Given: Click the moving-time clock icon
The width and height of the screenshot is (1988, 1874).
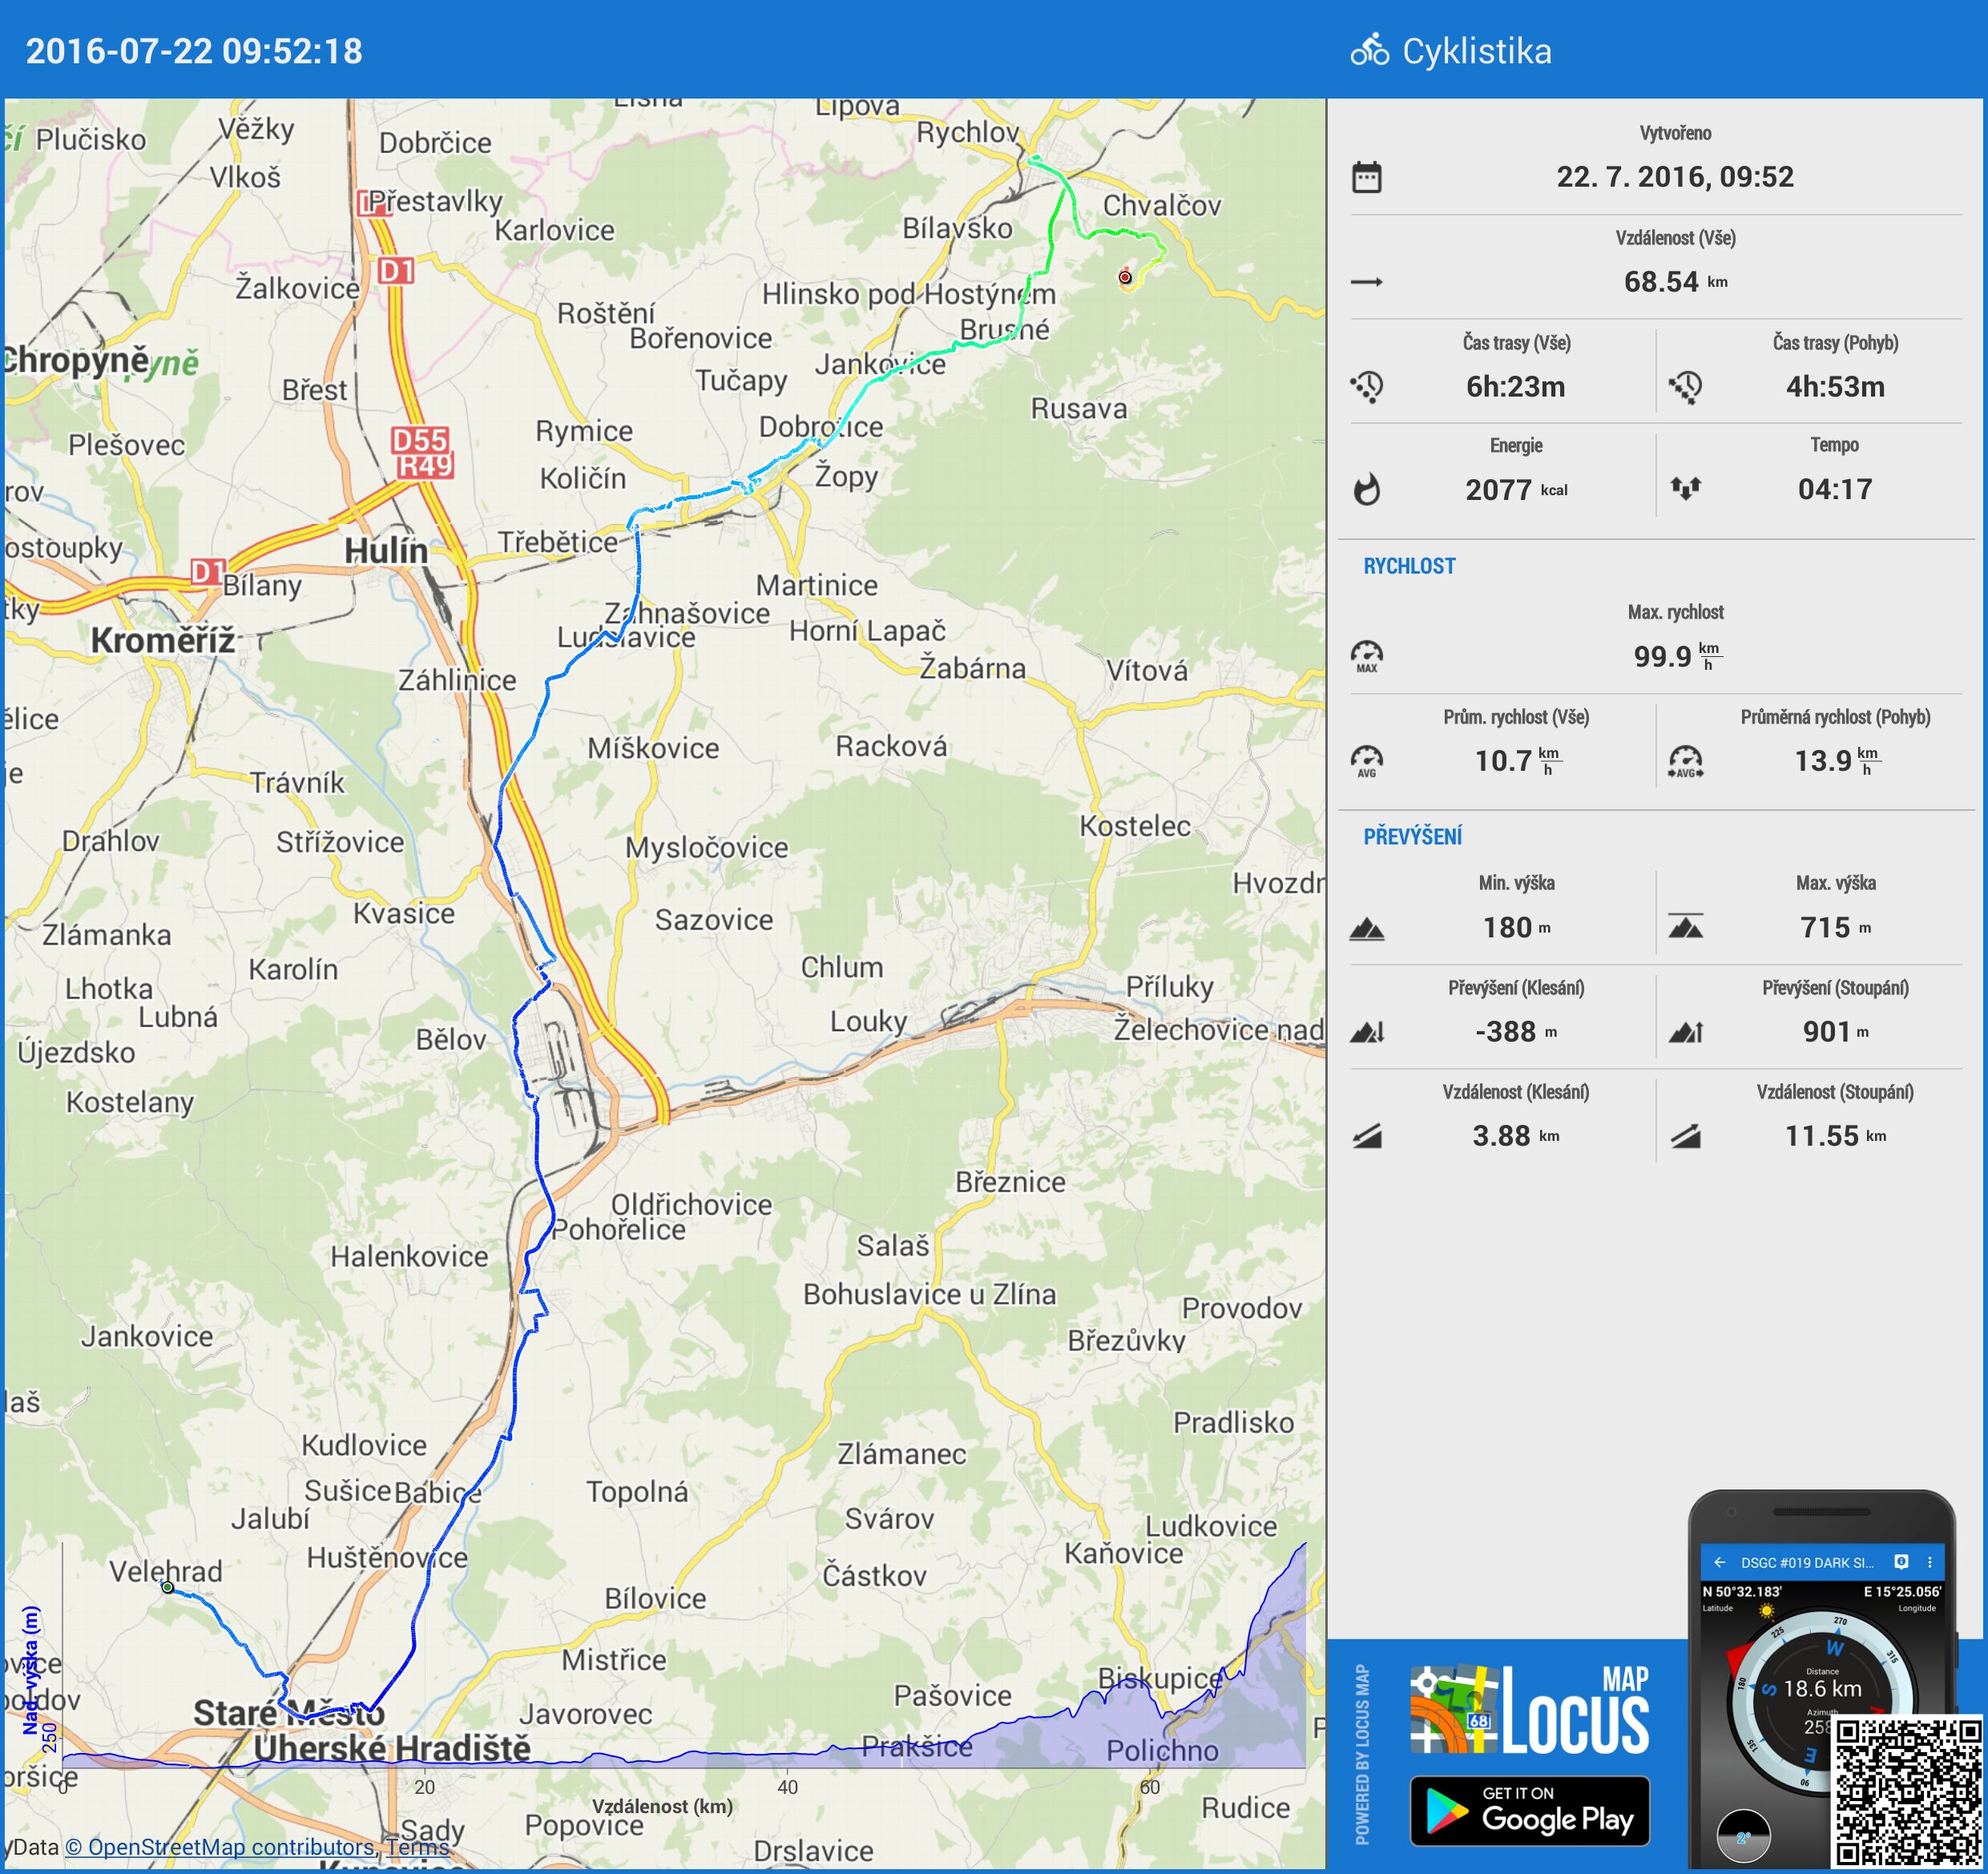Looking at the screenshot, I should (1685, 386).
